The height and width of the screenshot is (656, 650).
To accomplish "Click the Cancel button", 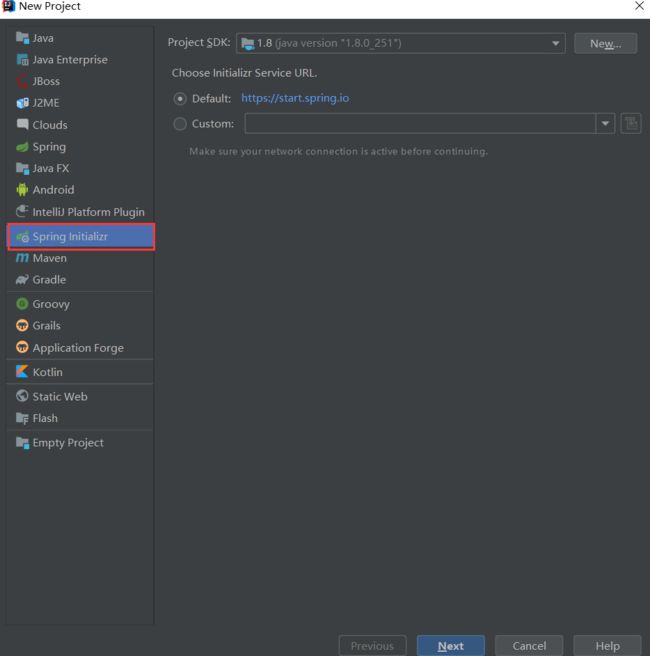I will (x=529, y=646).
